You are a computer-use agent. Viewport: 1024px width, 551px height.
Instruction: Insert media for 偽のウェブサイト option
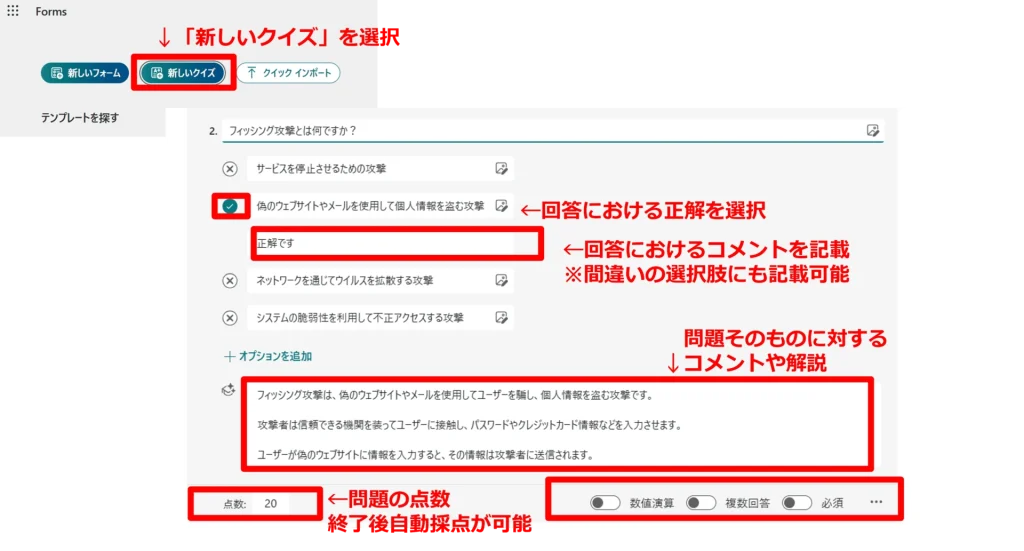[501, 206]
